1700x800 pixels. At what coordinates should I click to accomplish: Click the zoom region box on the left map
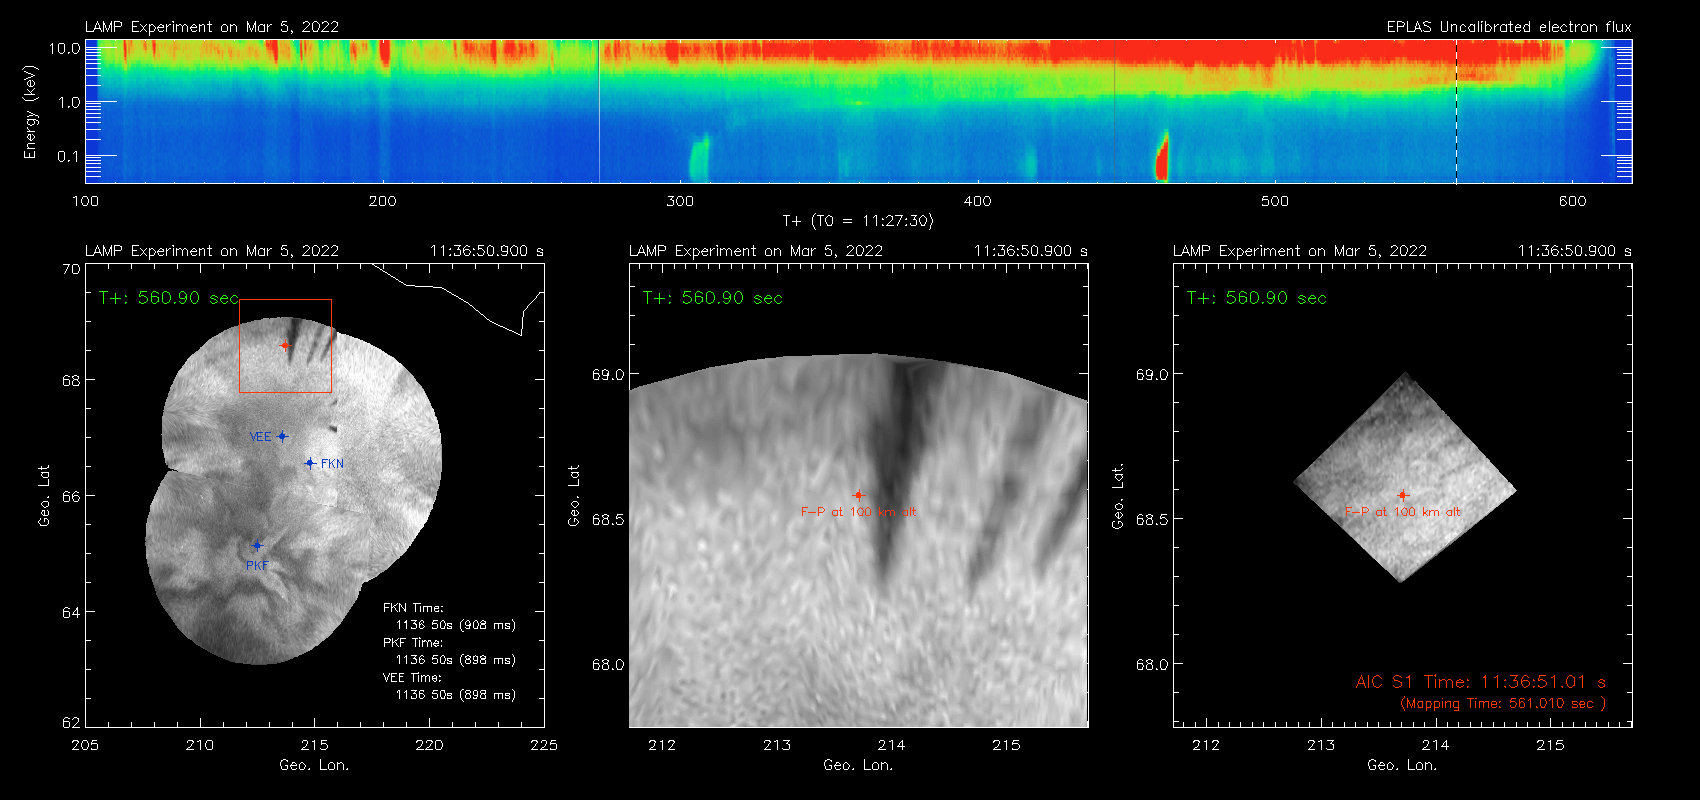[286, 346]
